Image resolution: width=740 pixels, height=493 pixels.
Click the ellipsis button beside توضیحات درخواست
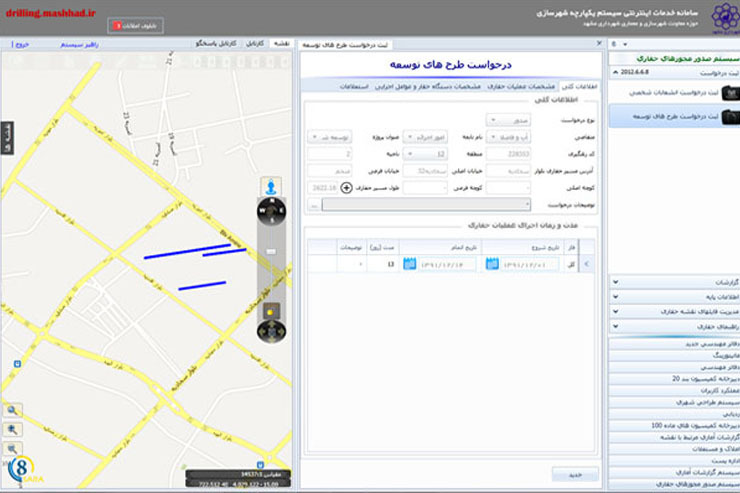(314, 205)
